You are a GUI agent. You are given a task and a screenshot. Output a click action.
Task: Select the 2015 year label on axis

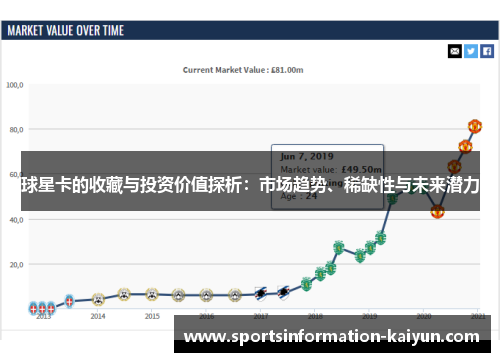pos(152,316)
